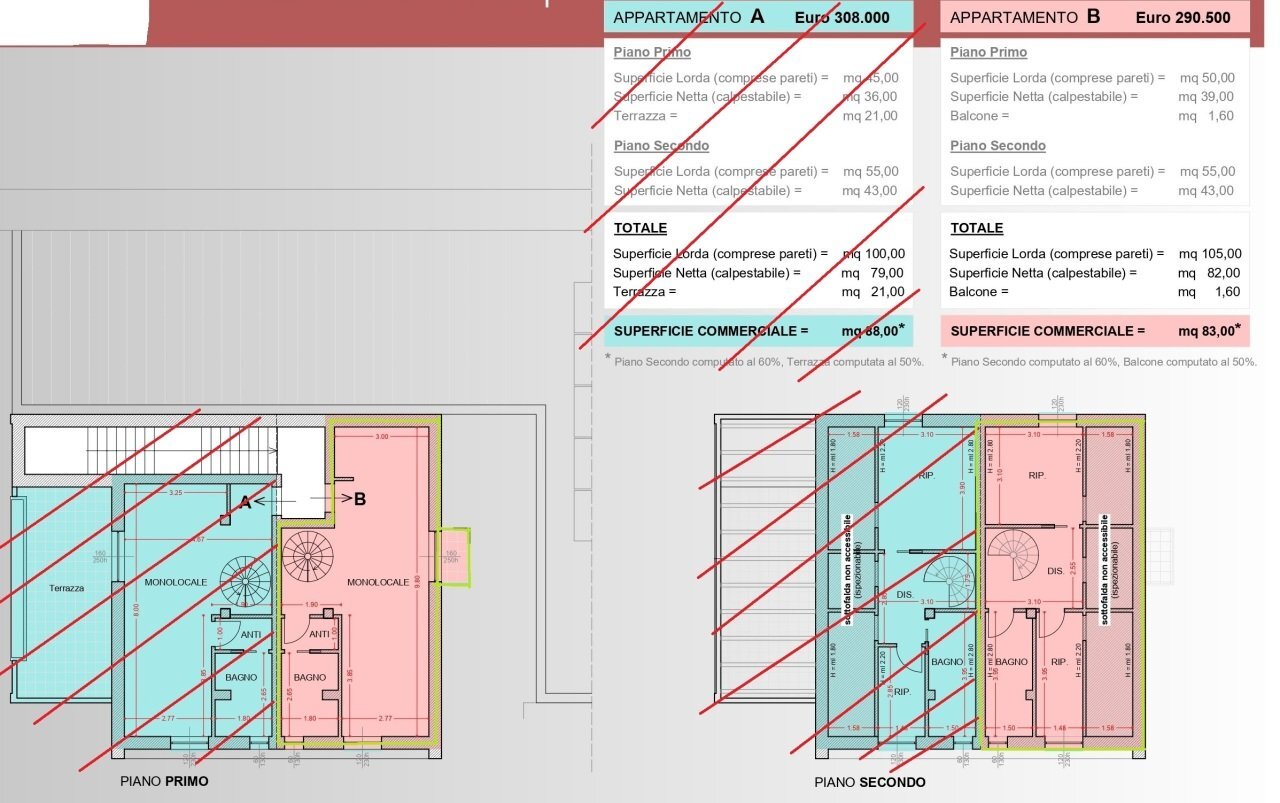Viewport: 1280px width, 803px height.
Task: Click the PIANO SECONDO caption below the plan
Action: coord(869,782)
